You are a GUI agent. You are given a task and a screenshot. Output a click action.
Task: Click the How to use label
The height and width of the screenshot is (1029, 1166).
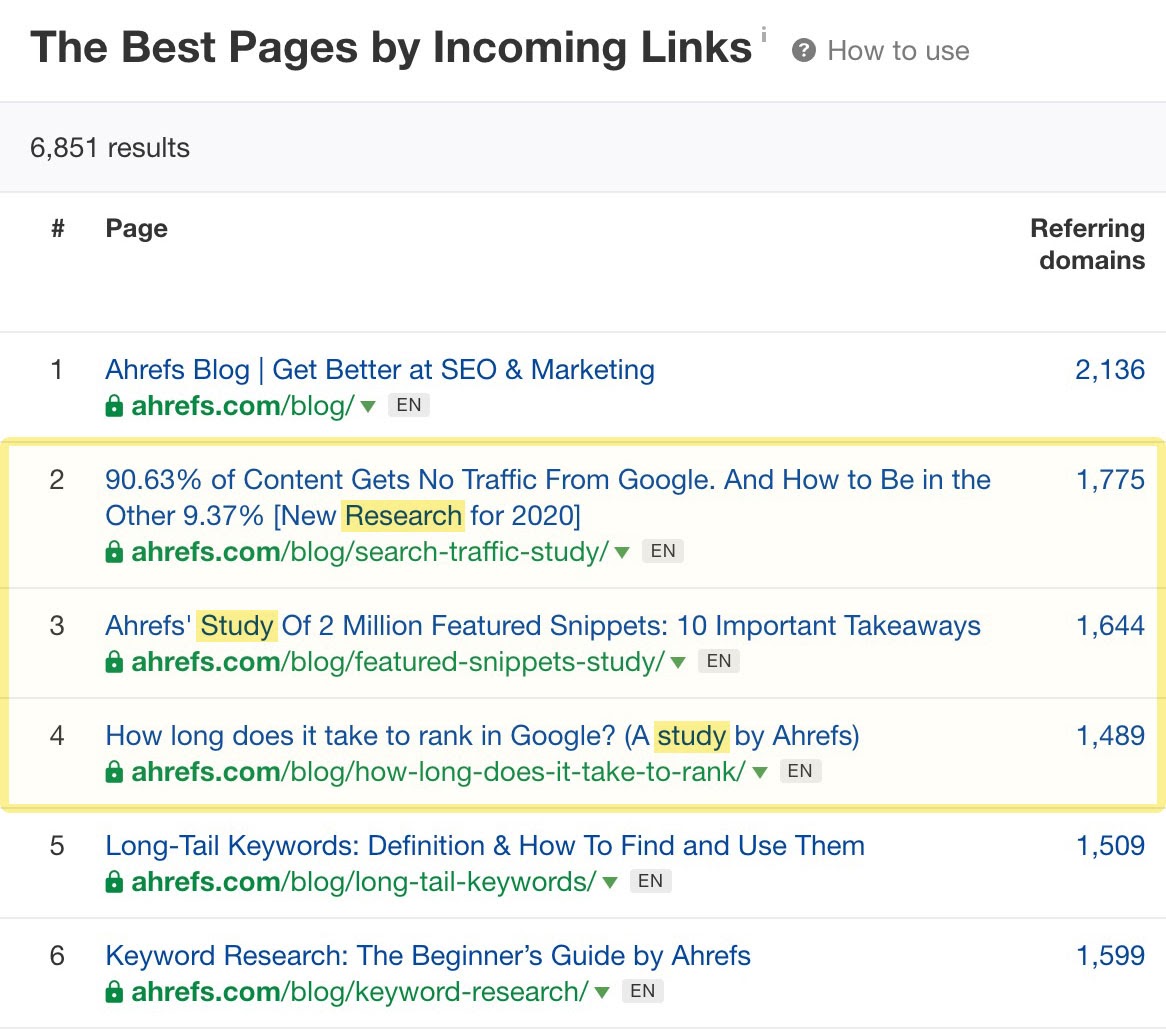click(x=897, y=50)
